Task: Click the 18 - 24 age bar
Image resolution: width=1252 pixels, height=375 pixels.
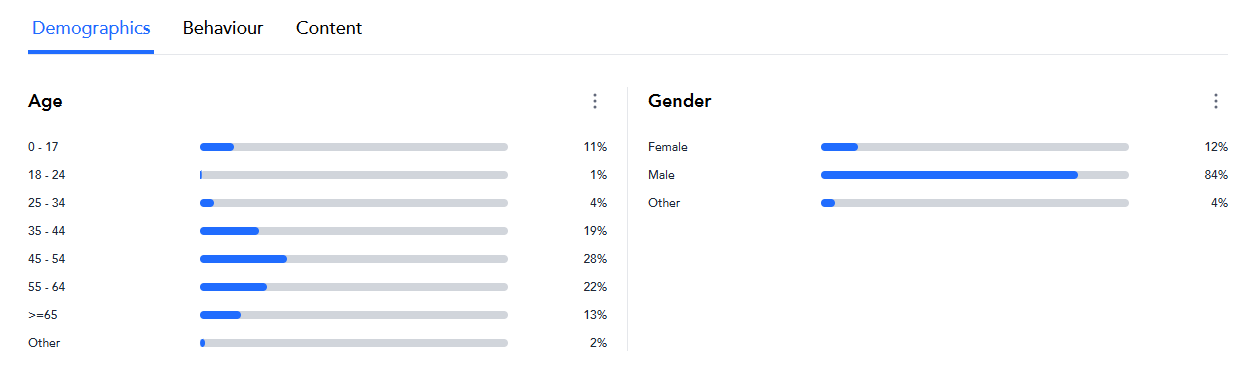Action: coord(354,175)
